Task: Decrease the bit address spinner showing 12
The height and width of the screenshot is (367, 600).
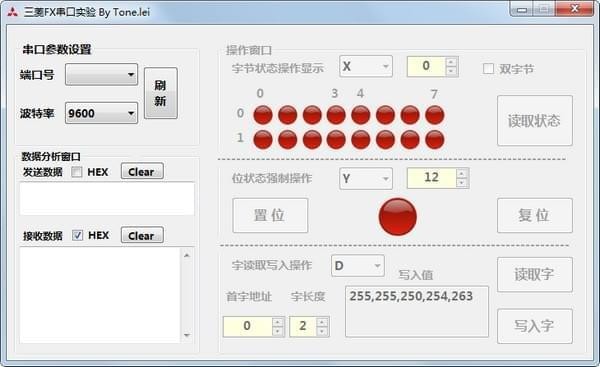Action: pos(462,183)
